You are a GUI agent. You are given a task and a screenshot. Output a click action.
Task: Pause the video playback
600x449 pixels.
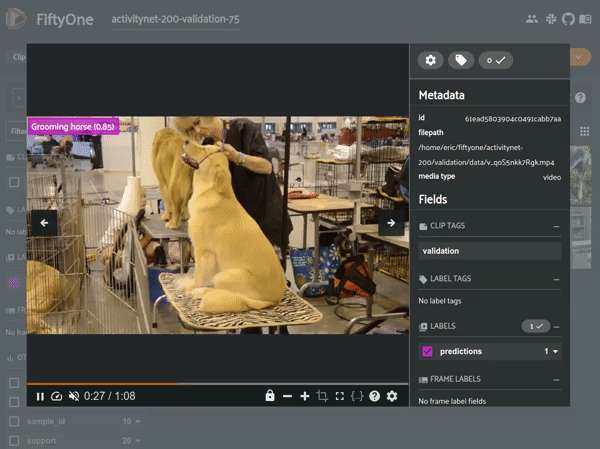40,397
